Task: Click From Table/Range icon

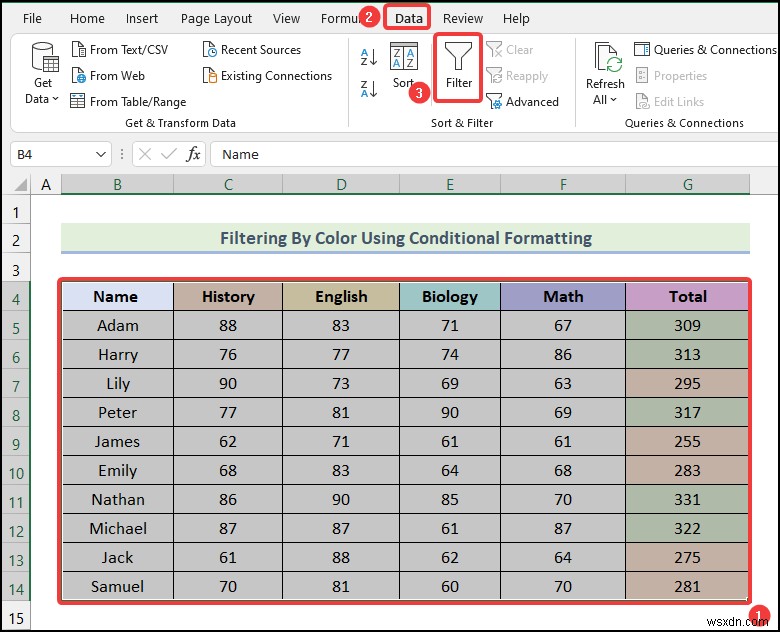Action: 77,101
